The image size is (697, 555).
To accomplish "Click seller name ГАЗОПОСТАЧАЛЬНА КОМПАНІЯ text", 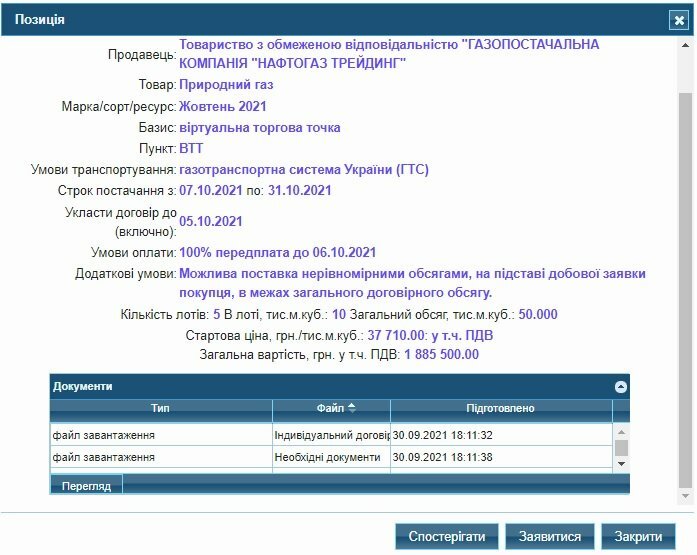I will (x=389, y=54).
